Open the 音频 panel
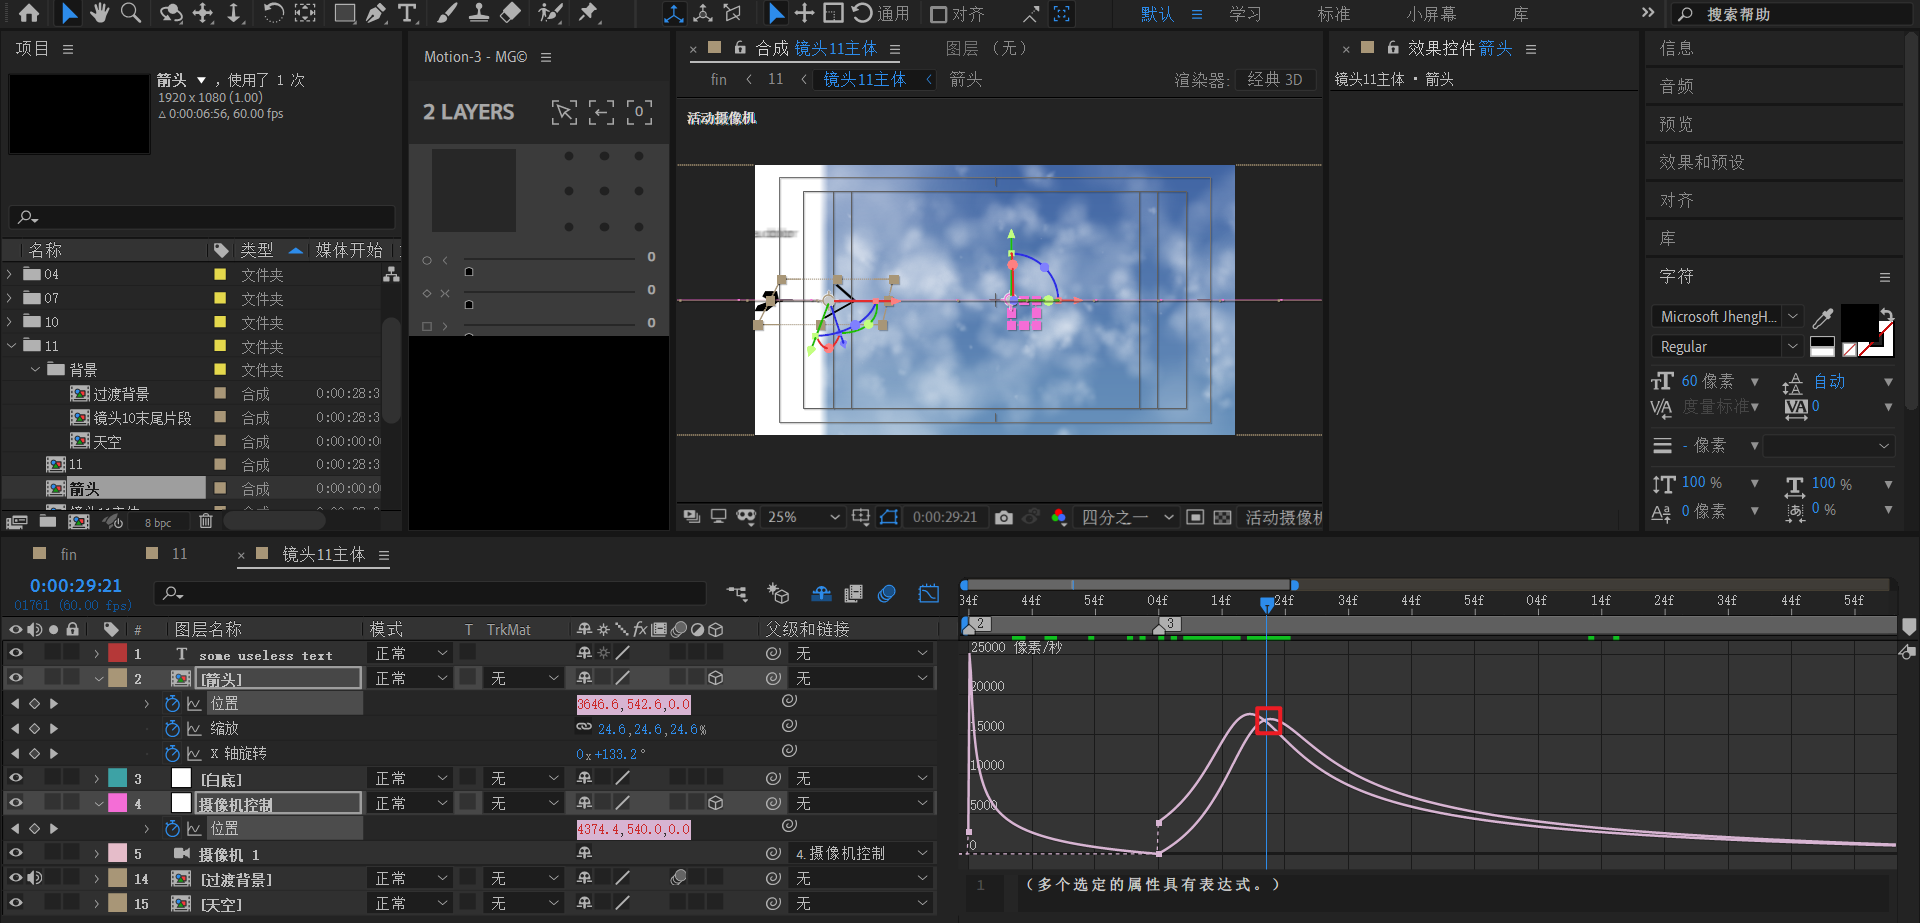Viewport: 1920px width, 923px height. tap(1676, 86)
